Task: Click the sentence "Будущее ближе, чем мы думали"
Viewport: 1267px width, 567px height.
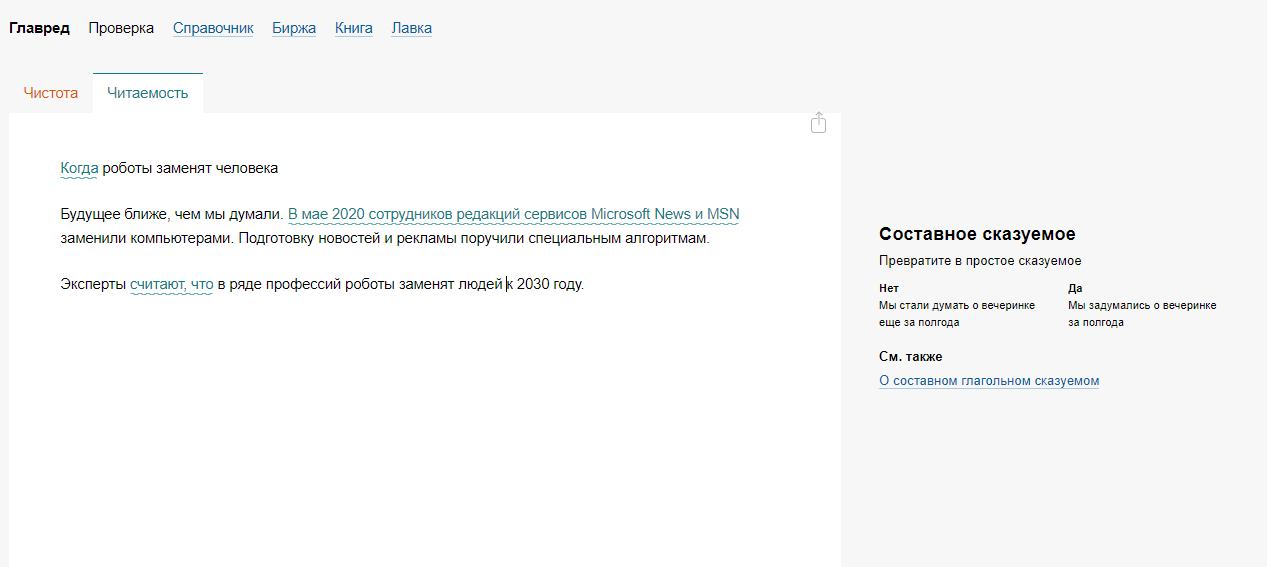Action: click(x=170, y=214)
